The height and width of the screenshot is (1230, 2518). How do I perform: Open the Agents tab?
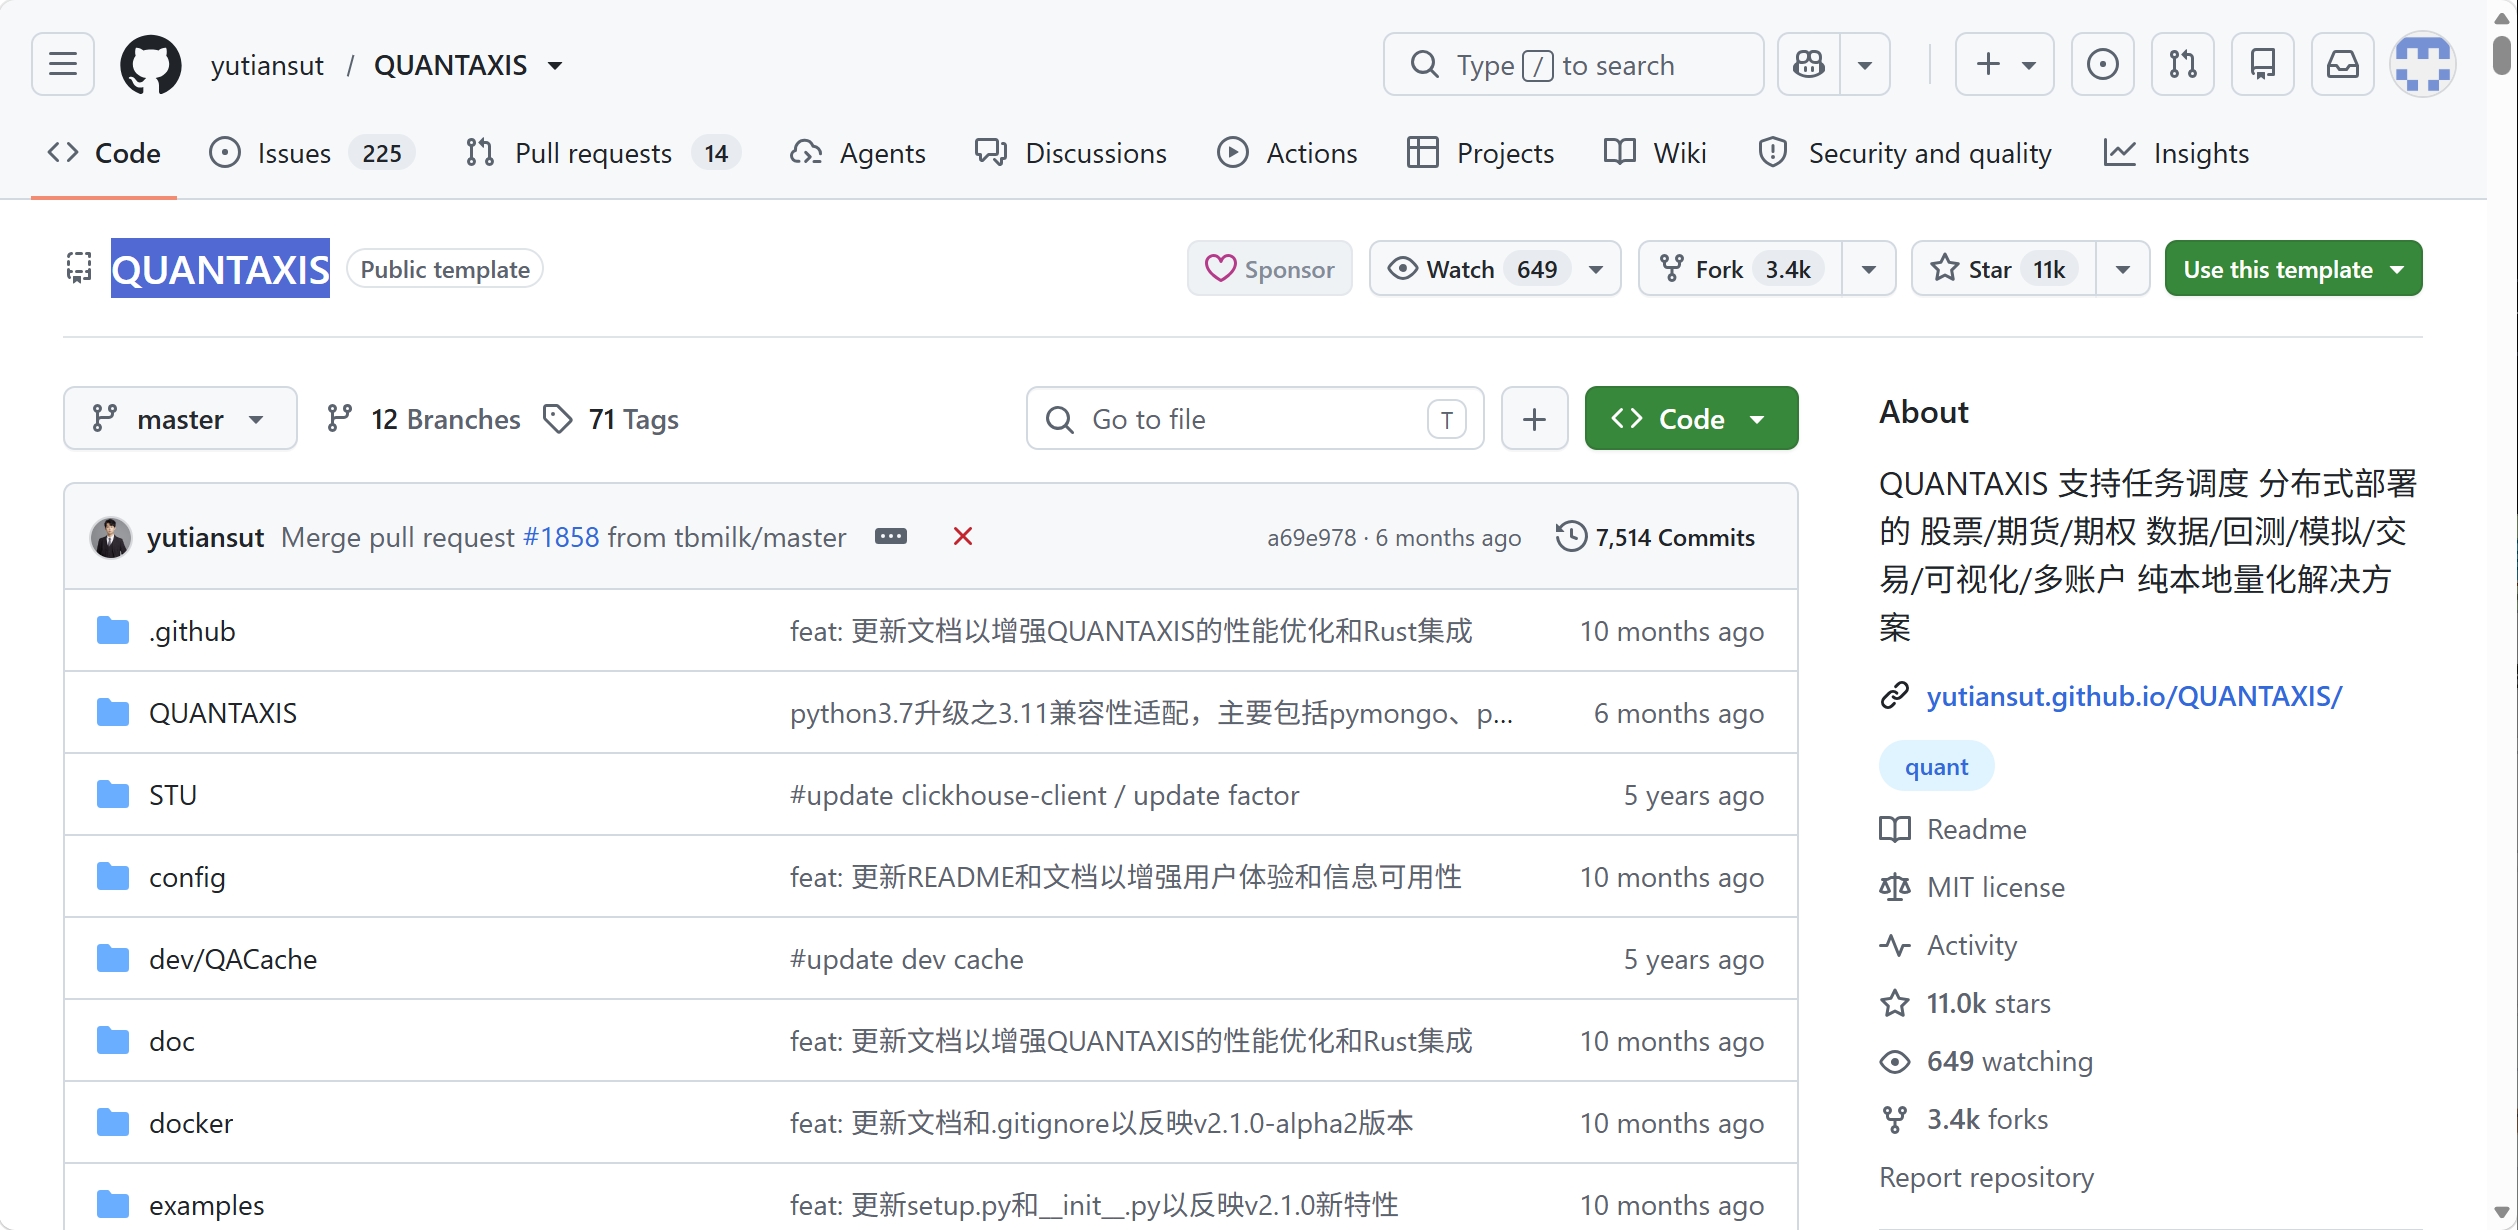tap(858, 153)
